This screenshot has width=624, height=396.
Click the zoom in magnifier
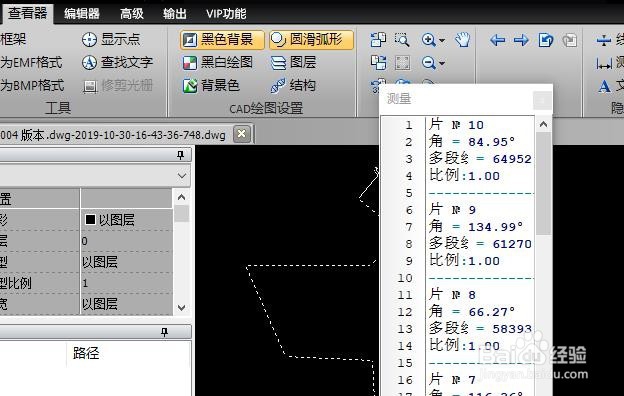coord(428,40)
